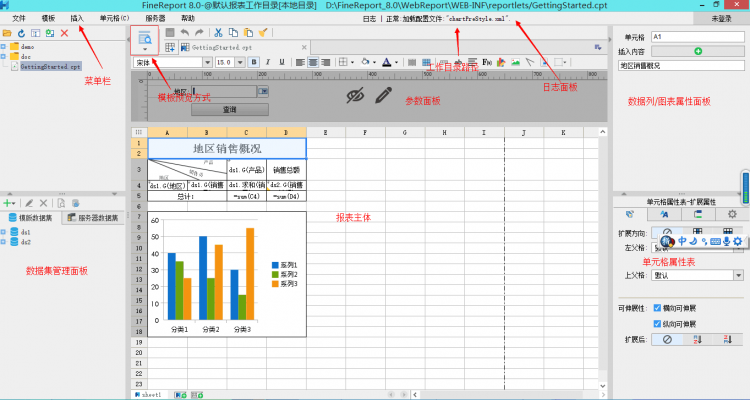Undo the last action
750x400 pixels.
pos(184,33)
